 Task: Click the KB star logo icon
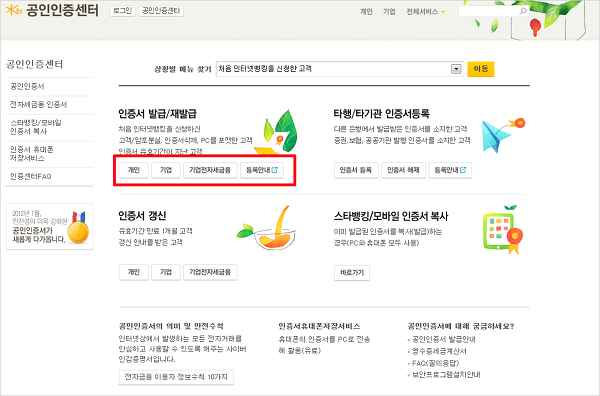tap(14, 10)
